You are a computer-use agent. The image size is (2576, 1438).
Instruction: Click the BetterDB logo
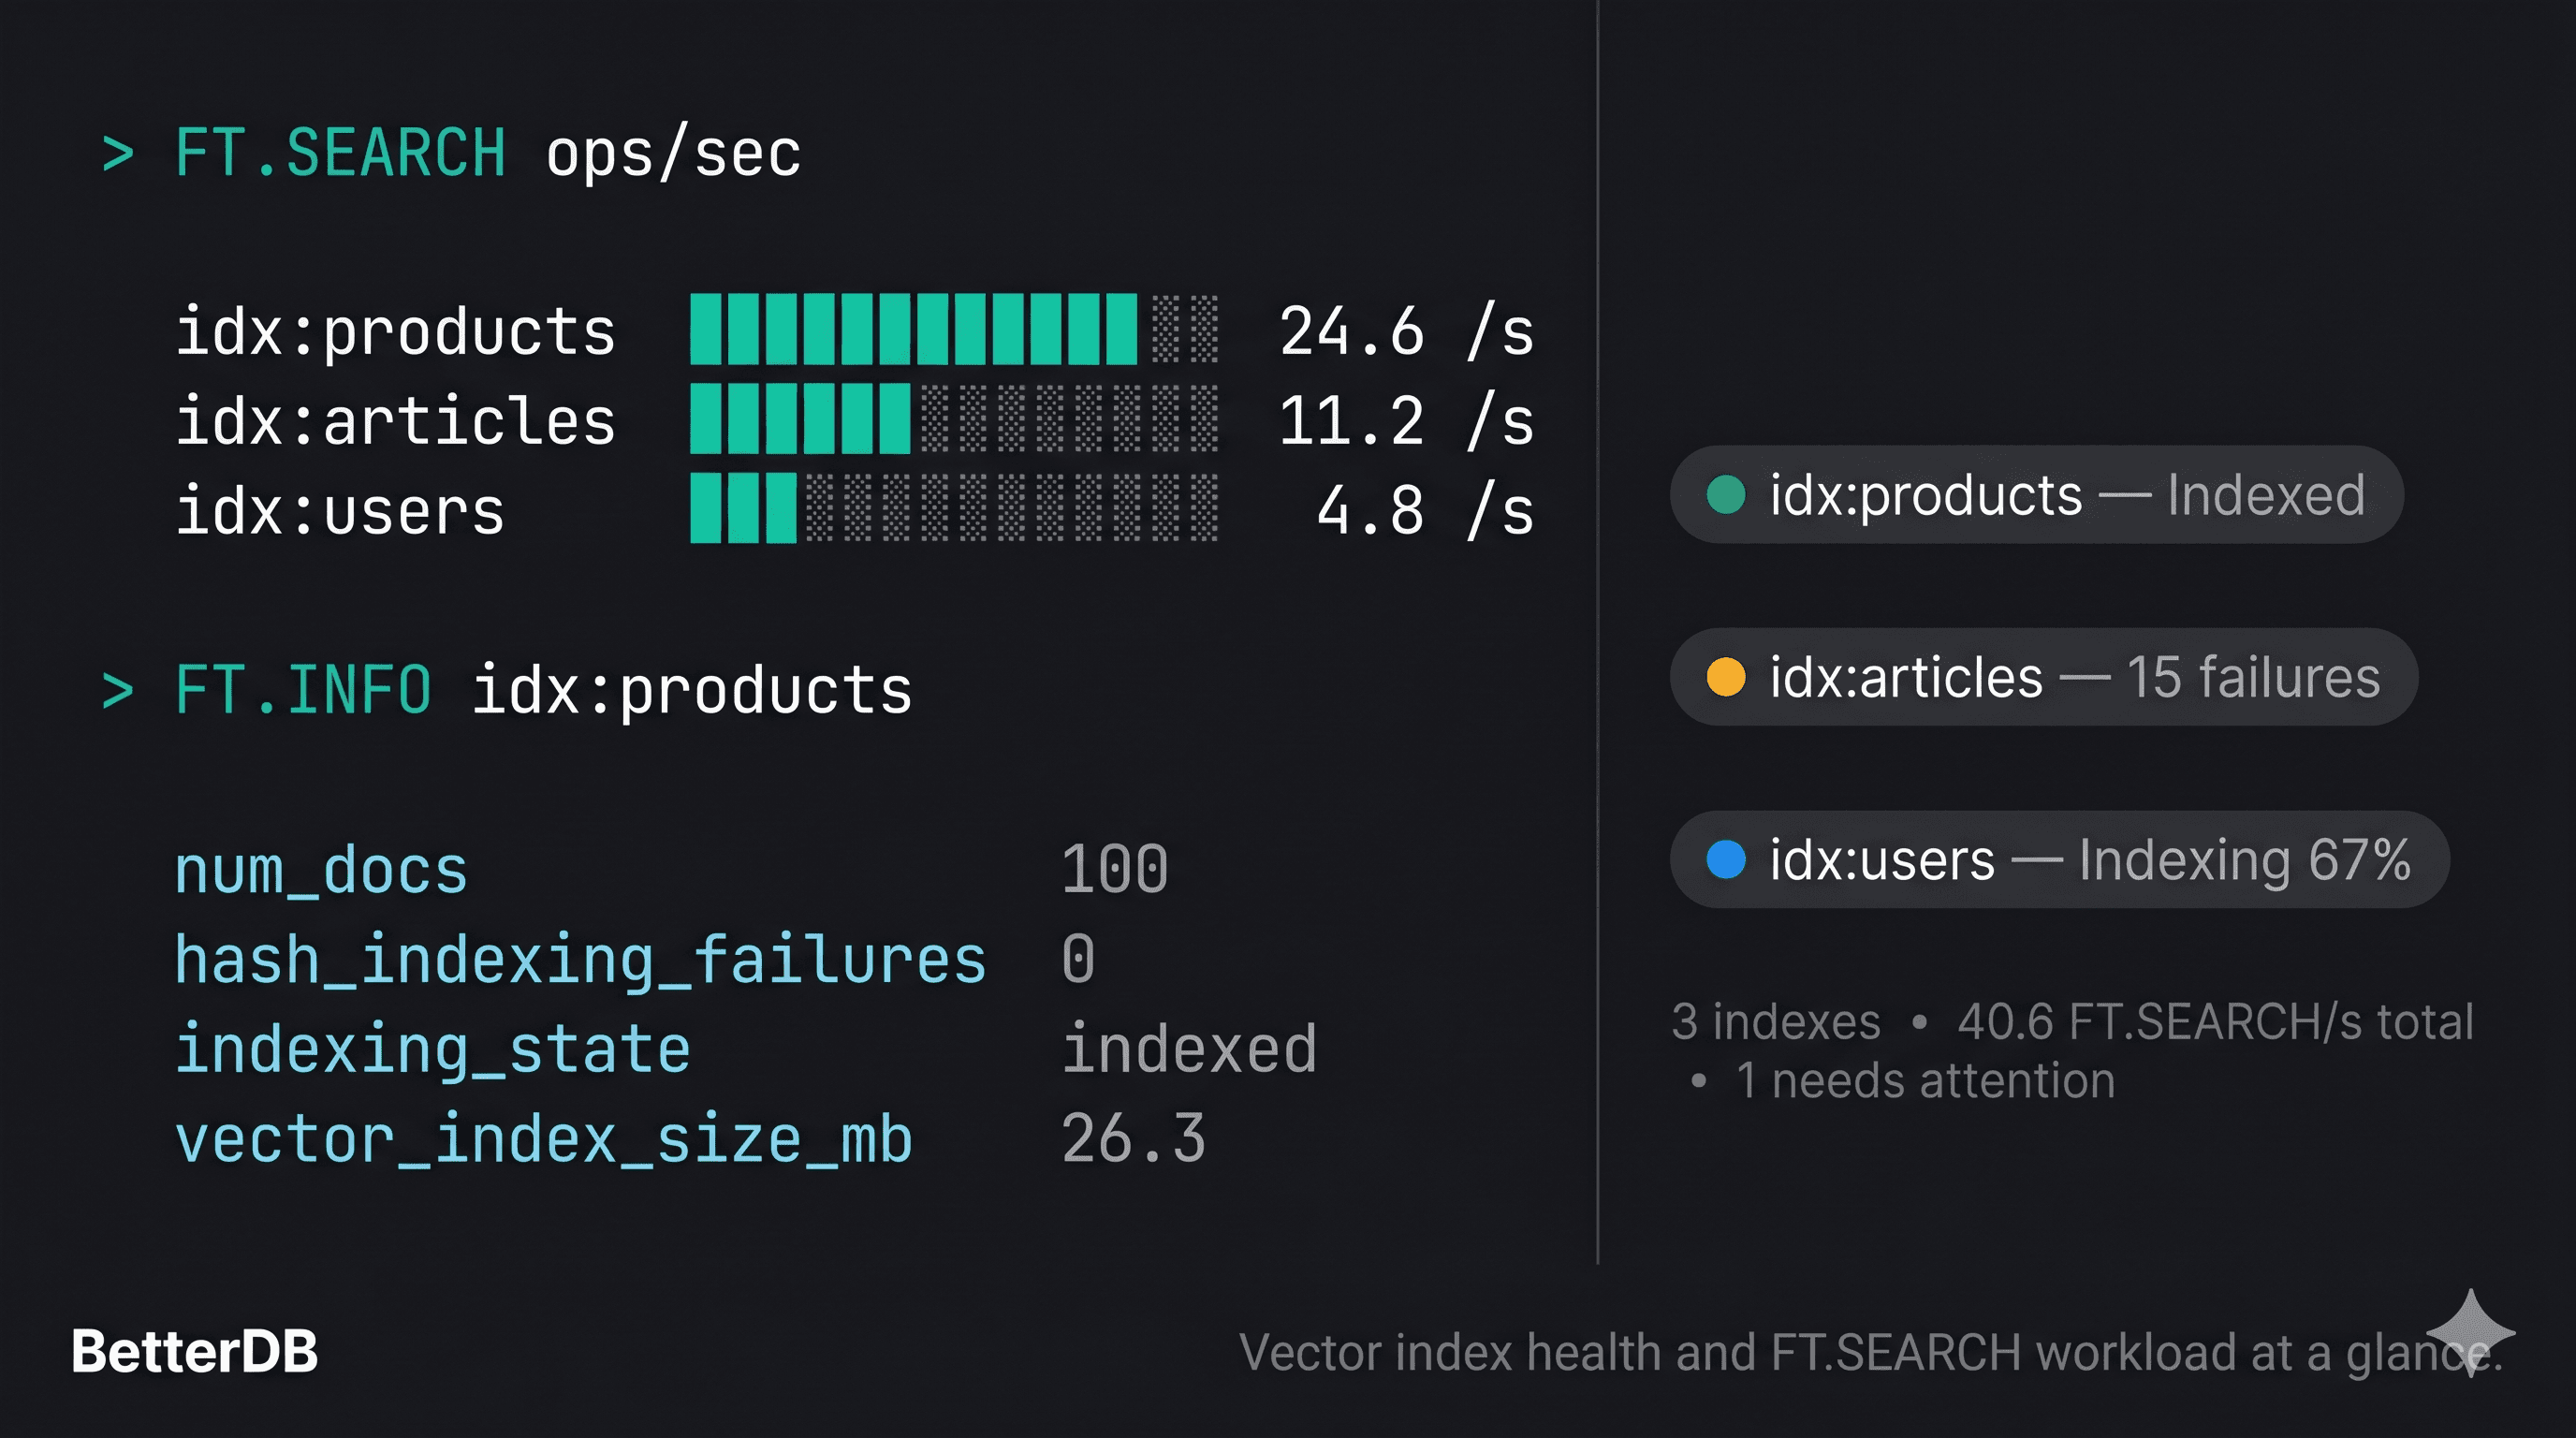[x=193, y=1352]
